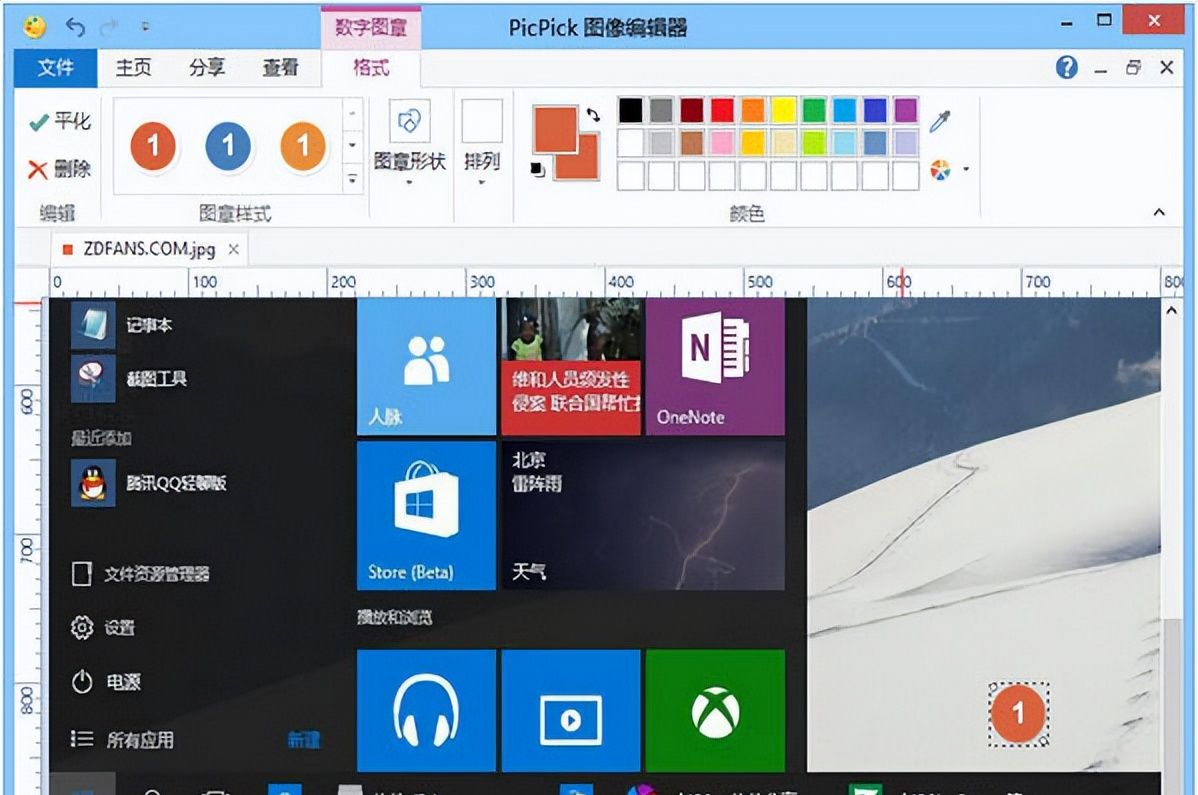Pick the bright red palette swatch
The image size is (1198, 795).
(x=722, y=110)
